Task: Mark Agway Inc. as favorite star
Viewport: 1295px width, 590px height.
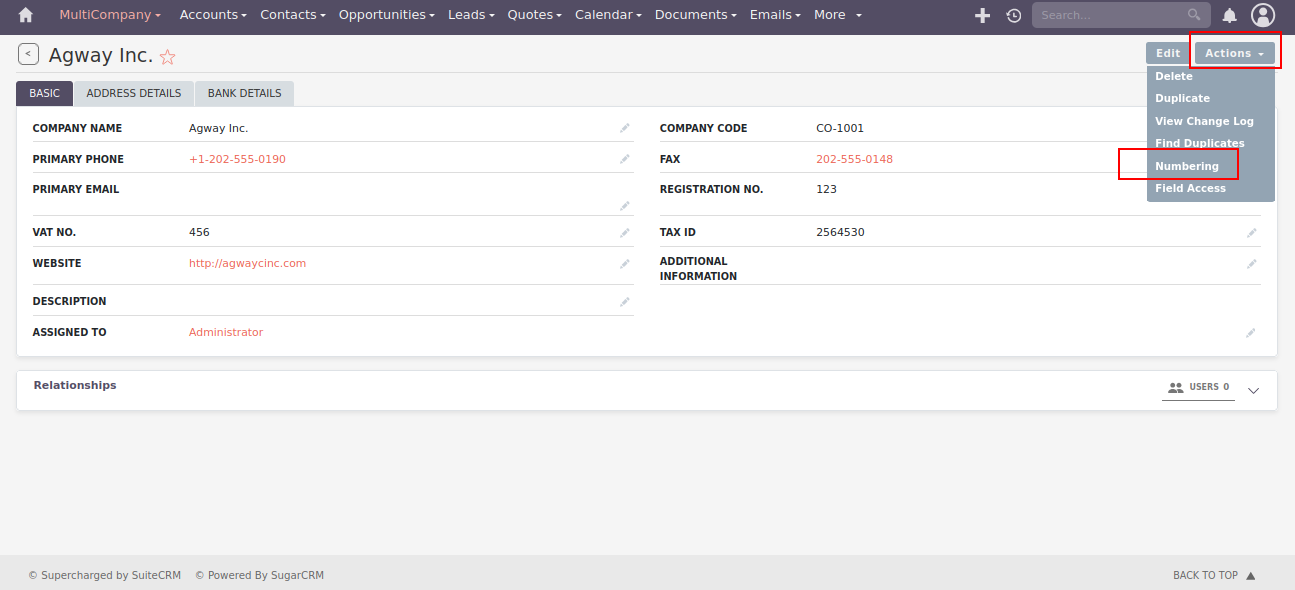Action: coord(167,57)
